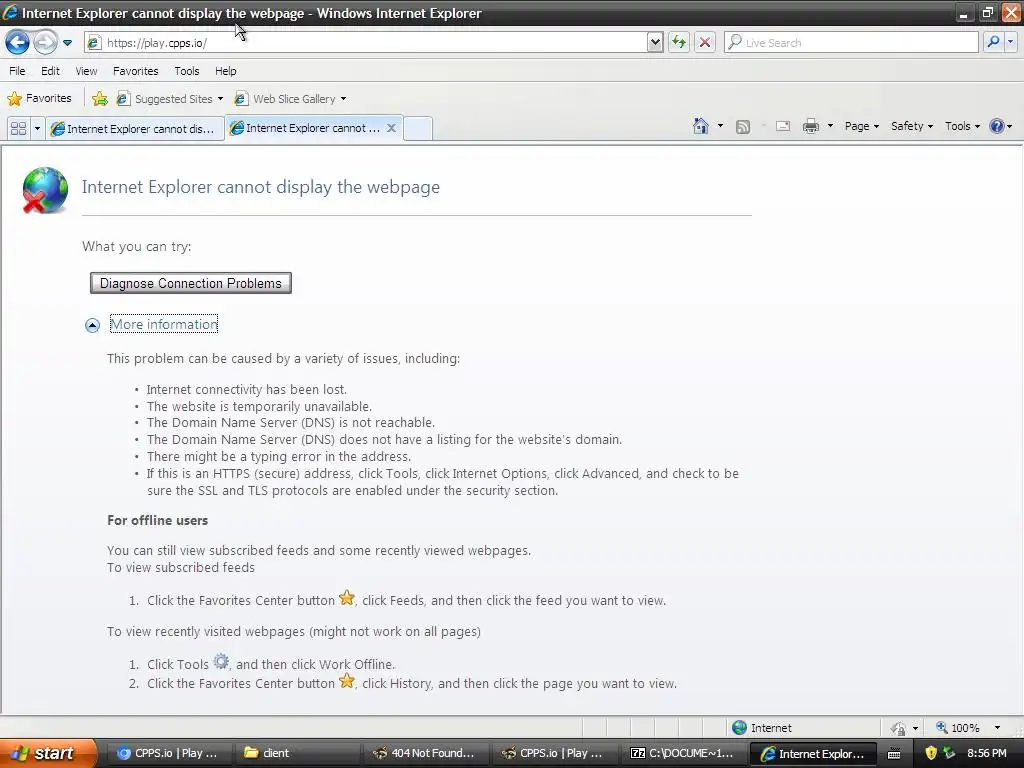This screenshot has height=768, width=1024.
Task: Click the security shield tray icon
Action: point(931,753)
